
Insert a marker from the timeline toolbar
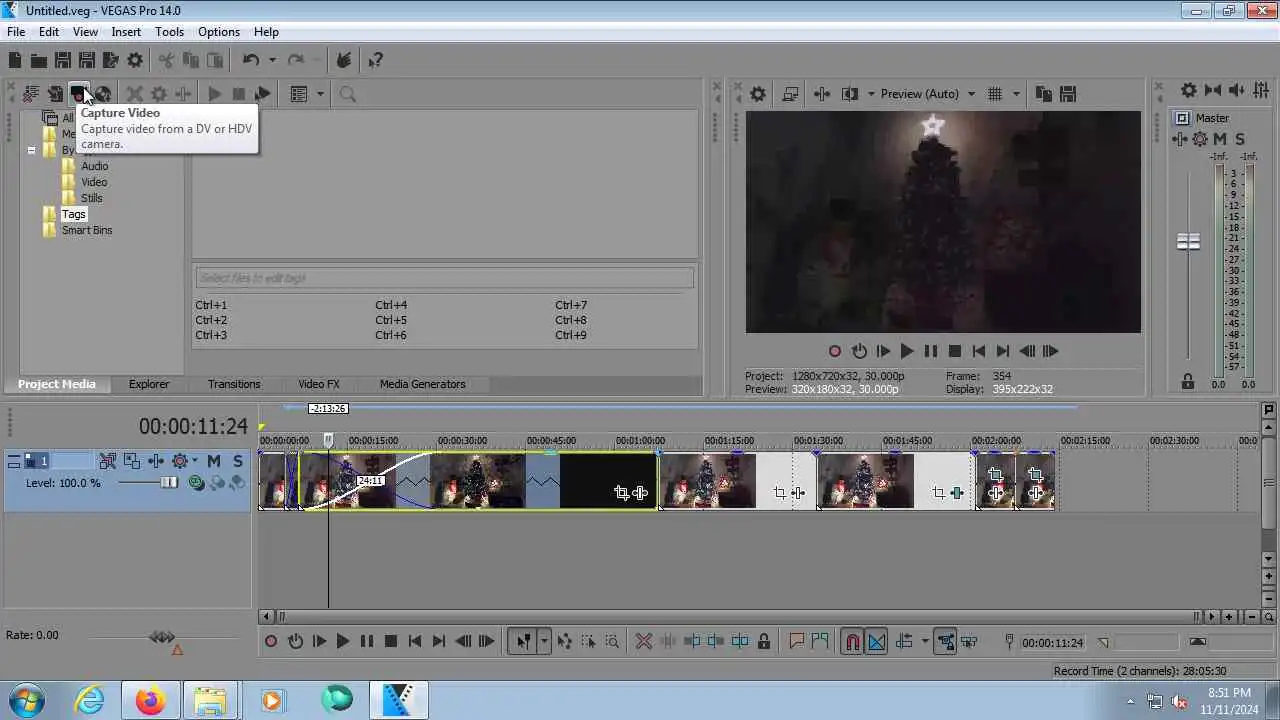(x=797, y=642)
